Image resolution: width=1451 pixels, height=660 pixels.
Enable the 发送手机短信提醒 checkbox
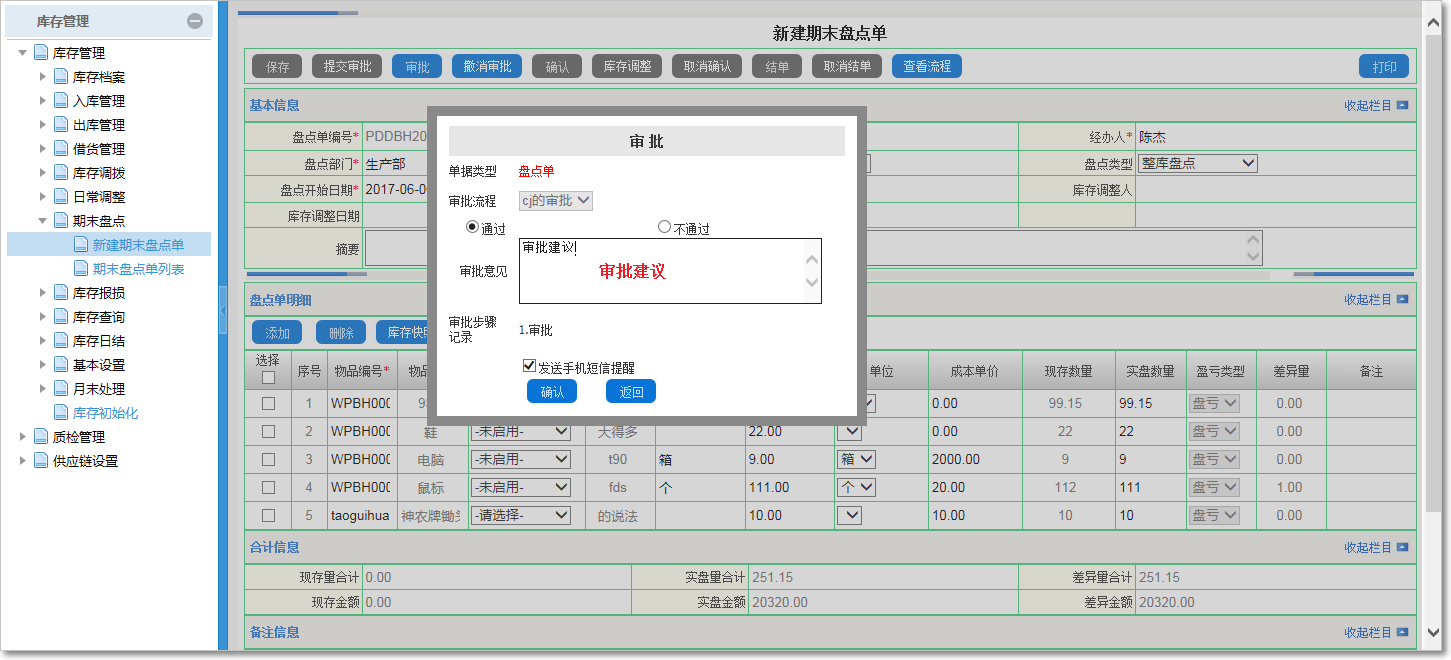point(529,364)
